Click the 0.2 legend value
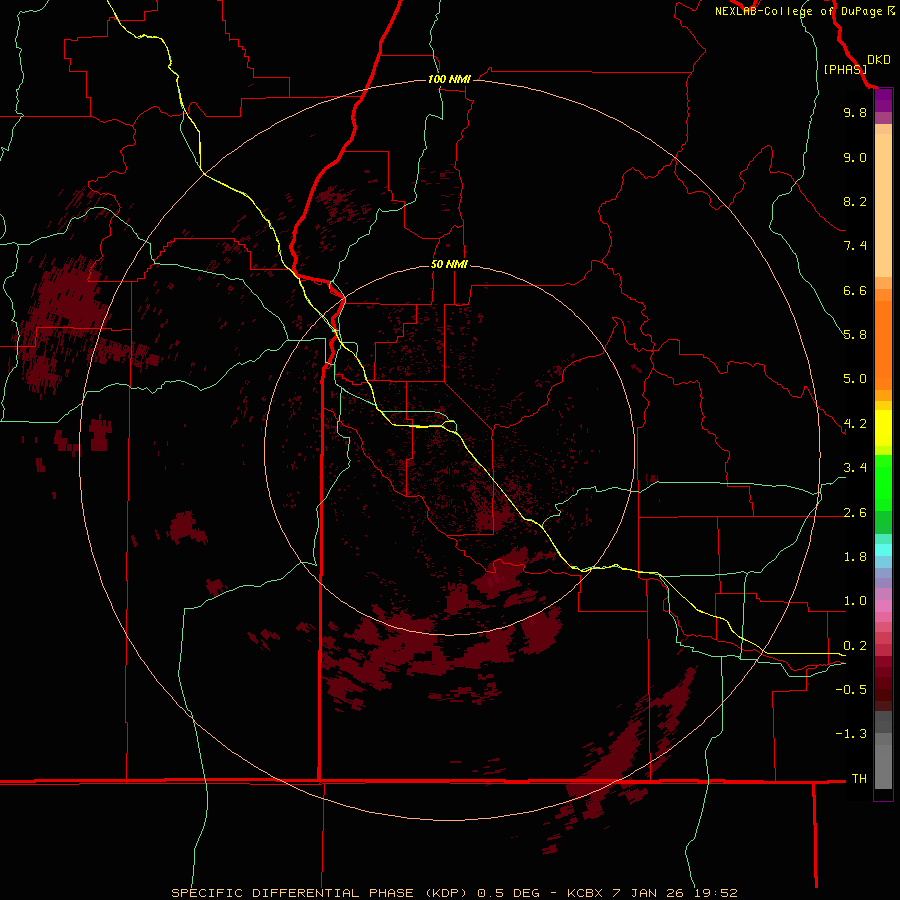The image size is (900, 900). (855, 646)
